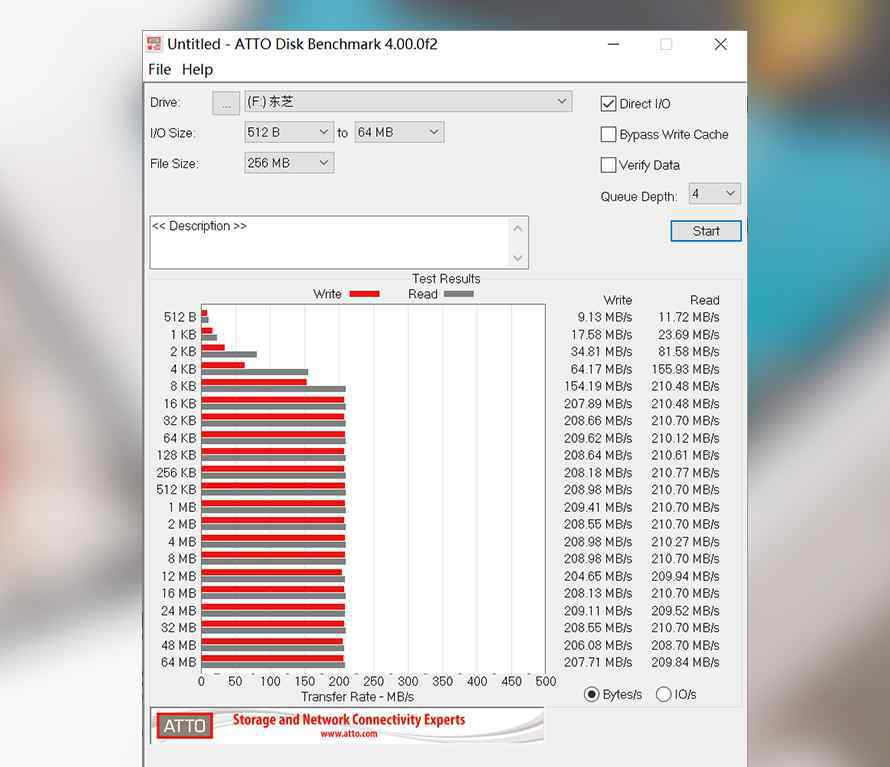Click inside the Description text box
The height and width of the screenshot is (767, 890).
[330, 242]
